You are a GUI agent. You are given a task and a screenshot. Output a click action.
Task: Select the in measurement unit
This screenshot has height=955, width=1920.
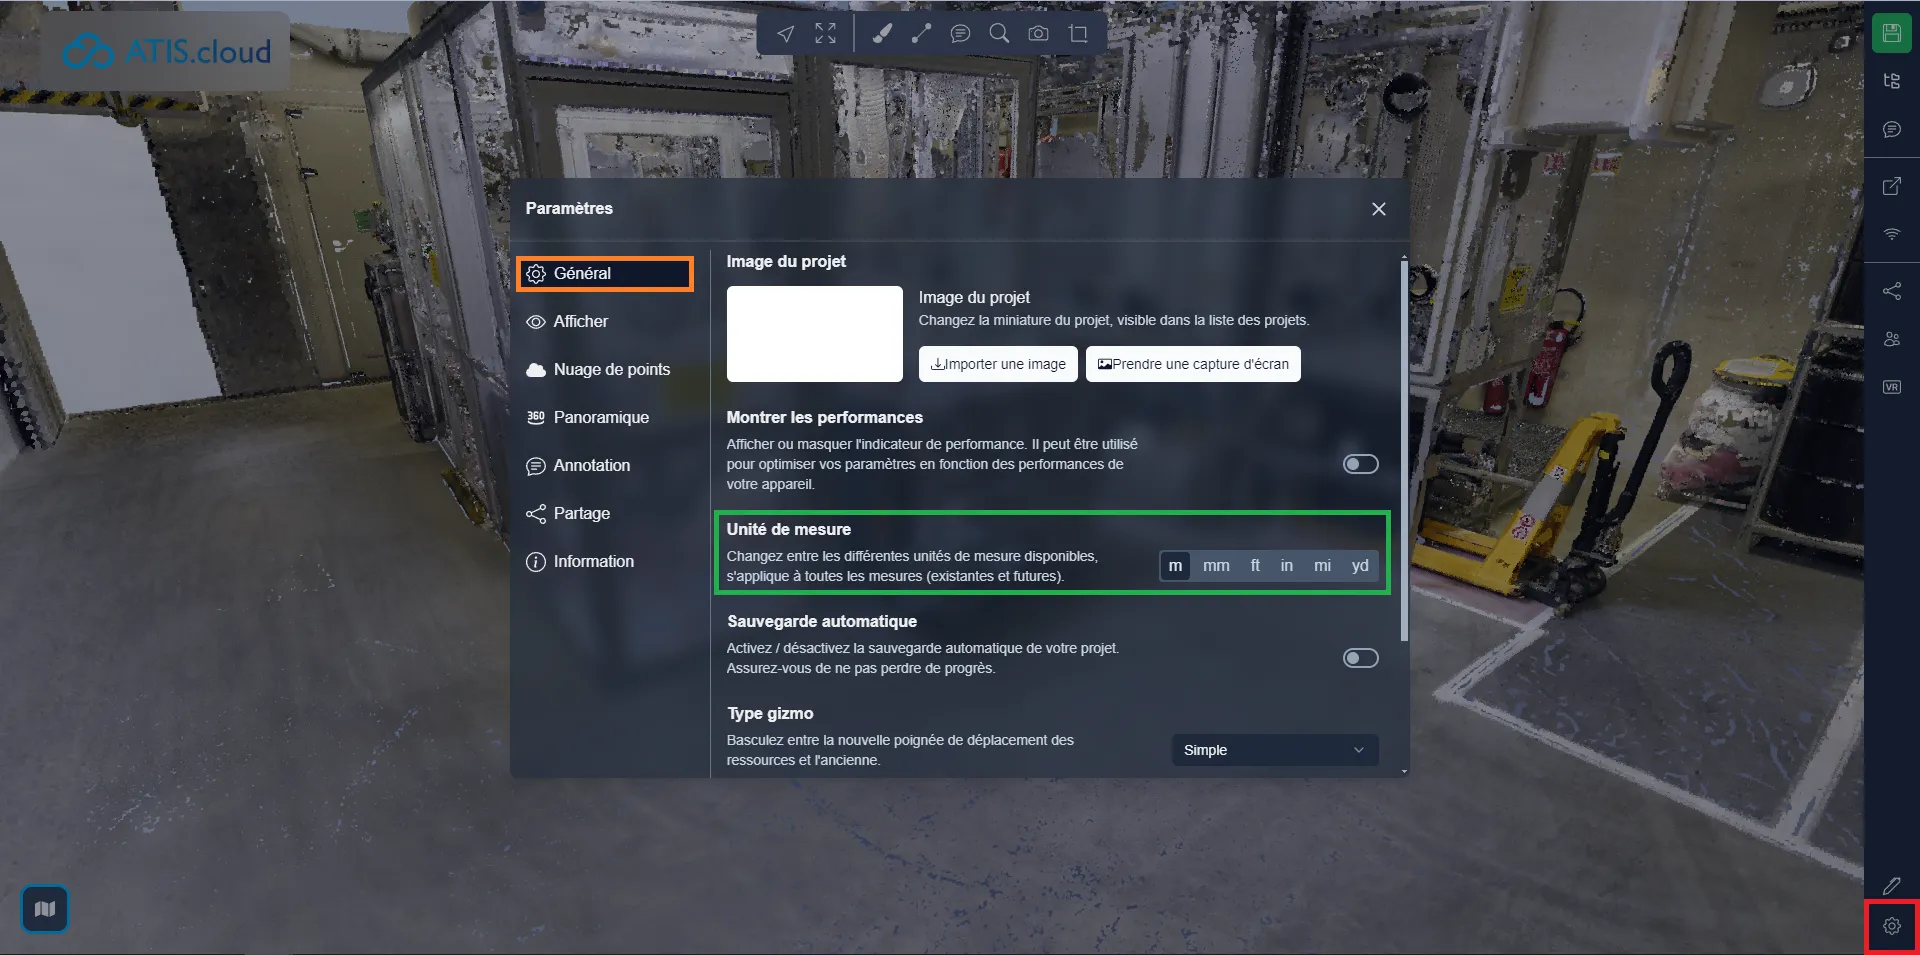coord(1287,566)
